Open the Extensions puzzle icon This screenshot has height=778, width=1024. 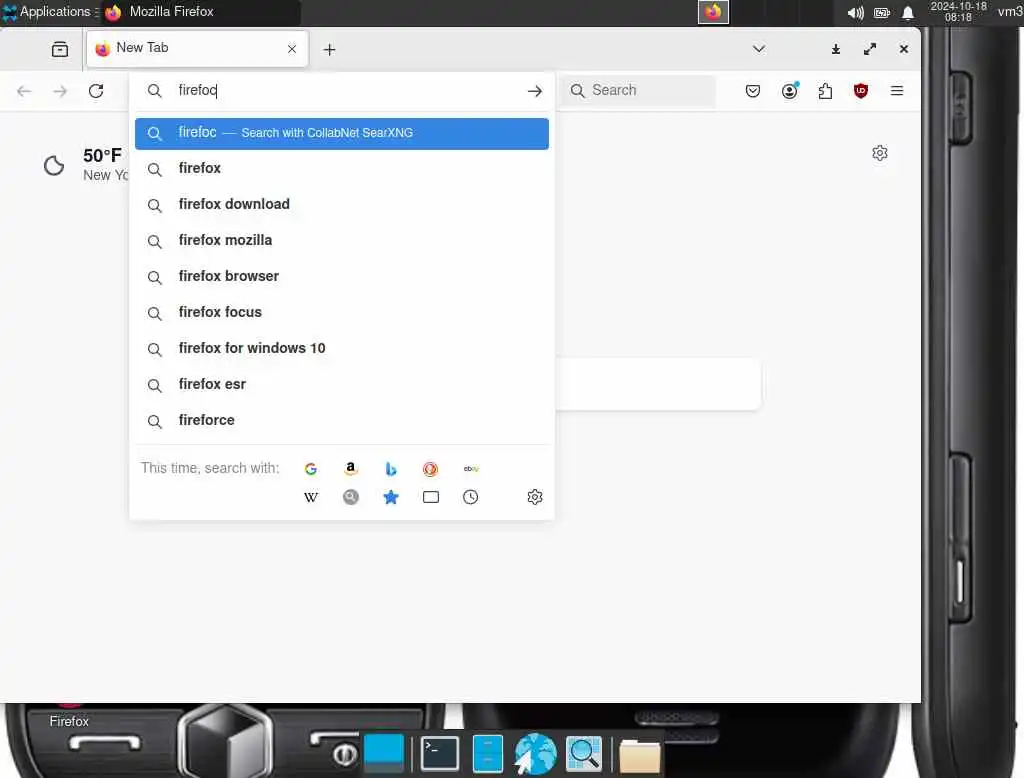[825, 91]
